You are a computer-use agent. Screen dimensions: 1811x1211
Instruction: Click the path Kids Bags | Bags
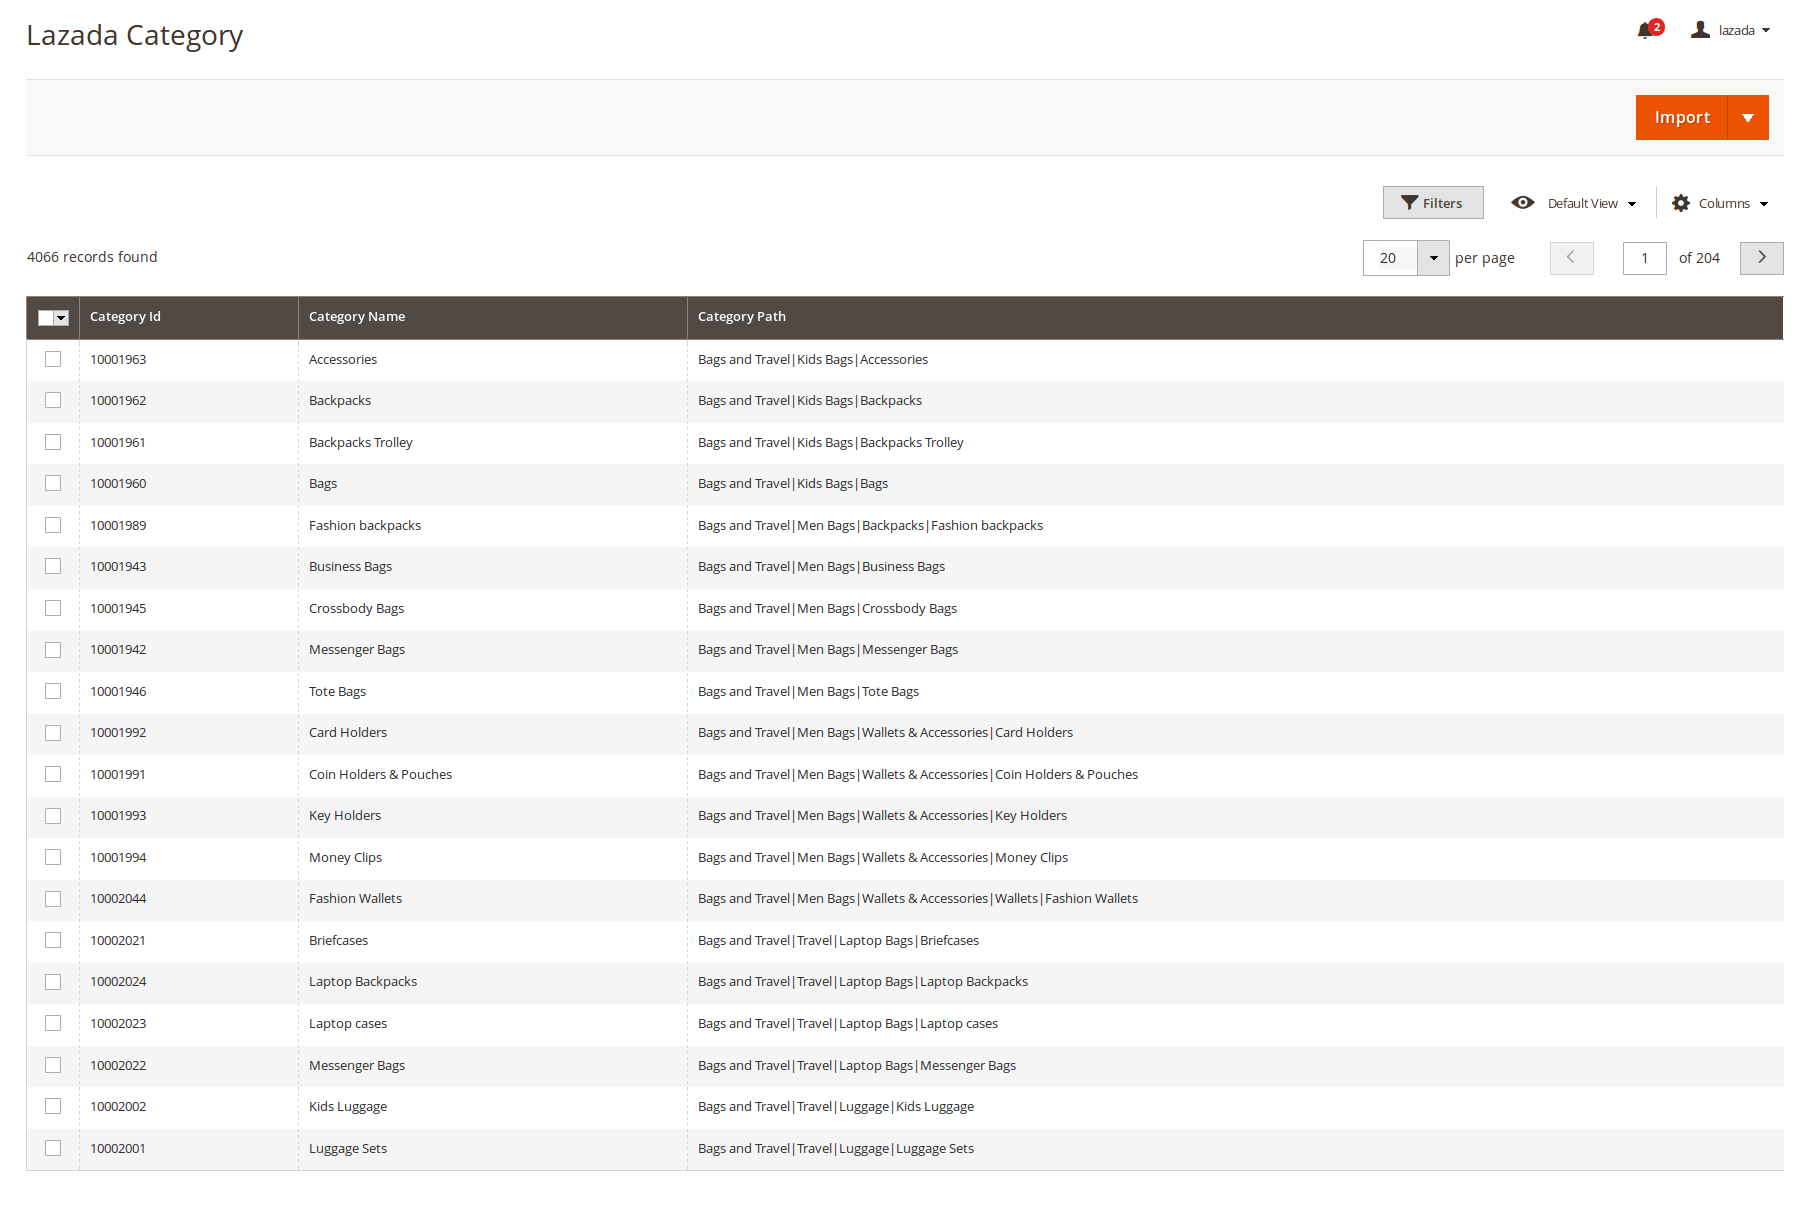pyautogui.click(x=793, y=484)
